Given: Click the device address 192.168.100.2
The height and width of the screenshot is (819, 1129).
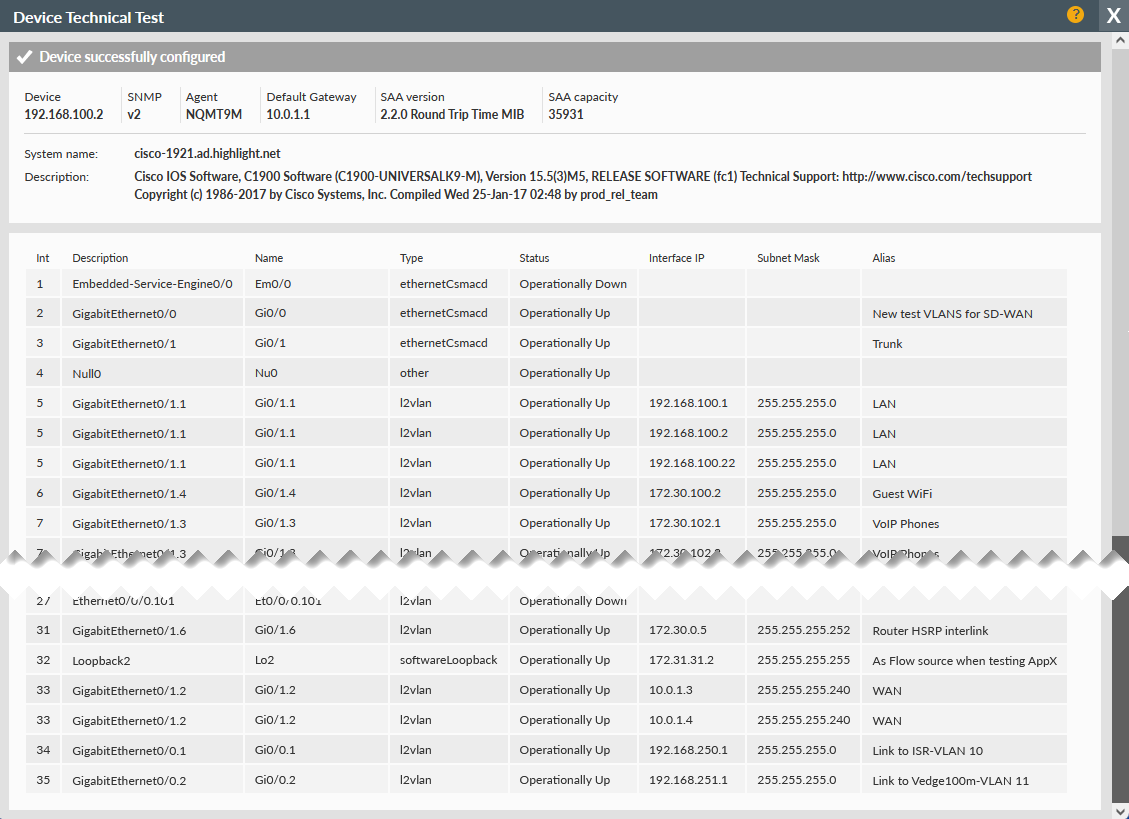Looking at the screenshot, I should click(x=63, y=114).
